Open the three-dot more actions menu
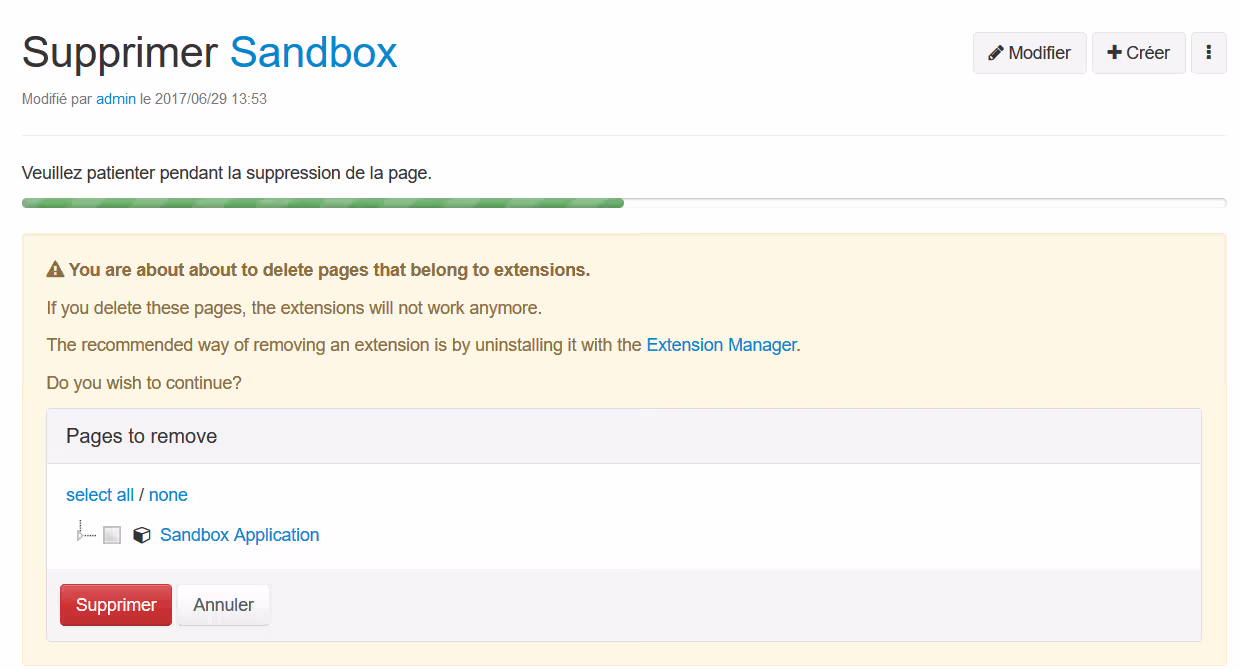The height and width of the screenshot is (669, 1241). [1208, 53]
